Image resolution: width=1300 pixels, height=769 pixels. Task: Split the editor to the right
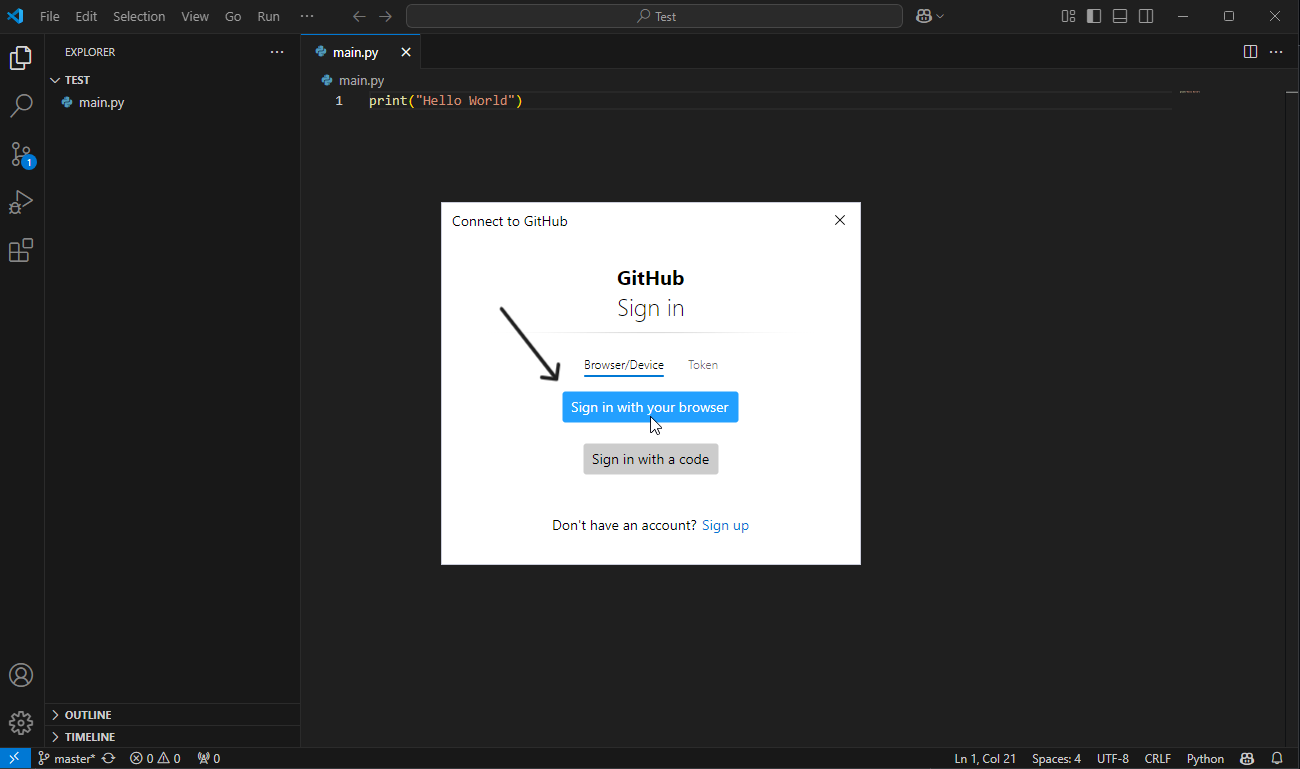(1250, 52)
